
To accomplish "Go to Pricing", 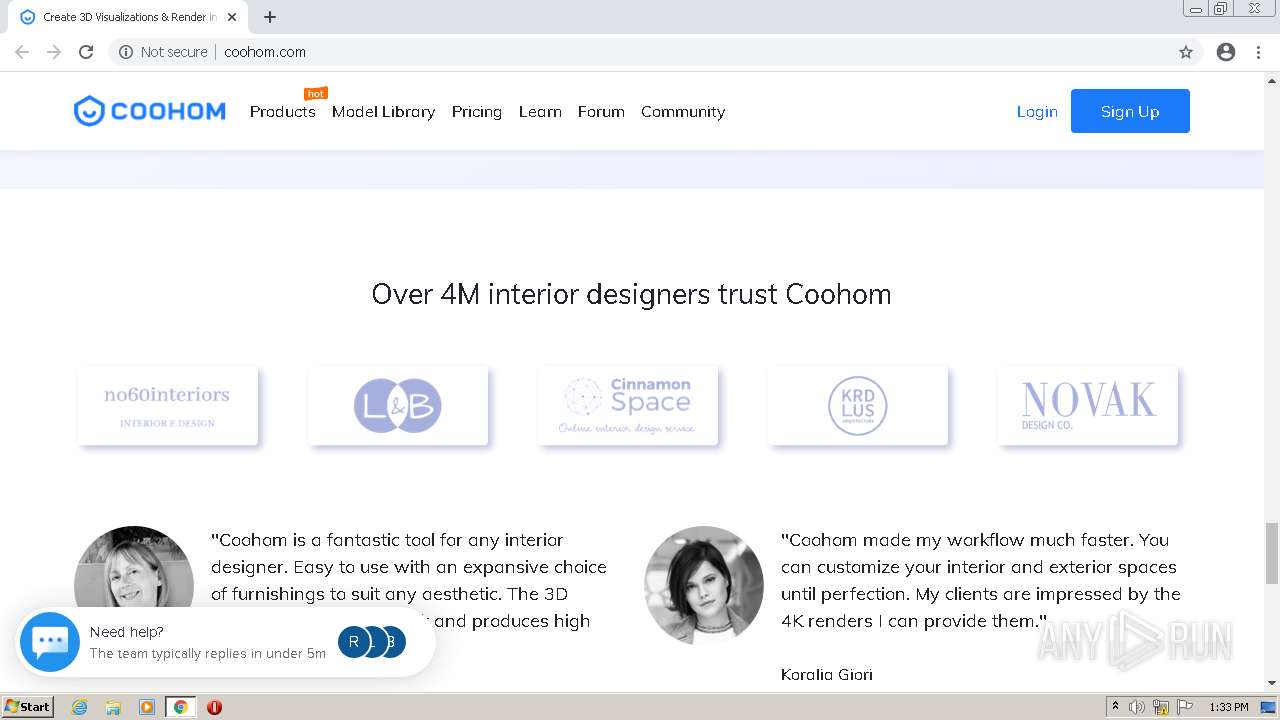I will [x=476, y=112].
